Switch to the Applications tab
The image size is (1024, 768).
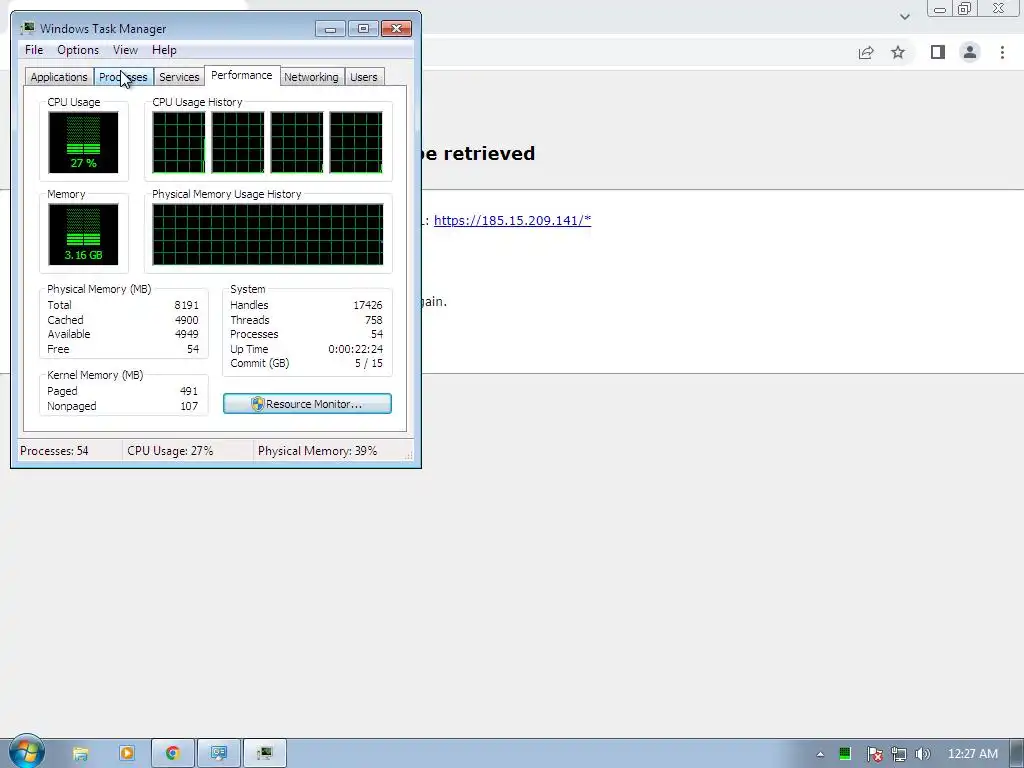point(59,77)
